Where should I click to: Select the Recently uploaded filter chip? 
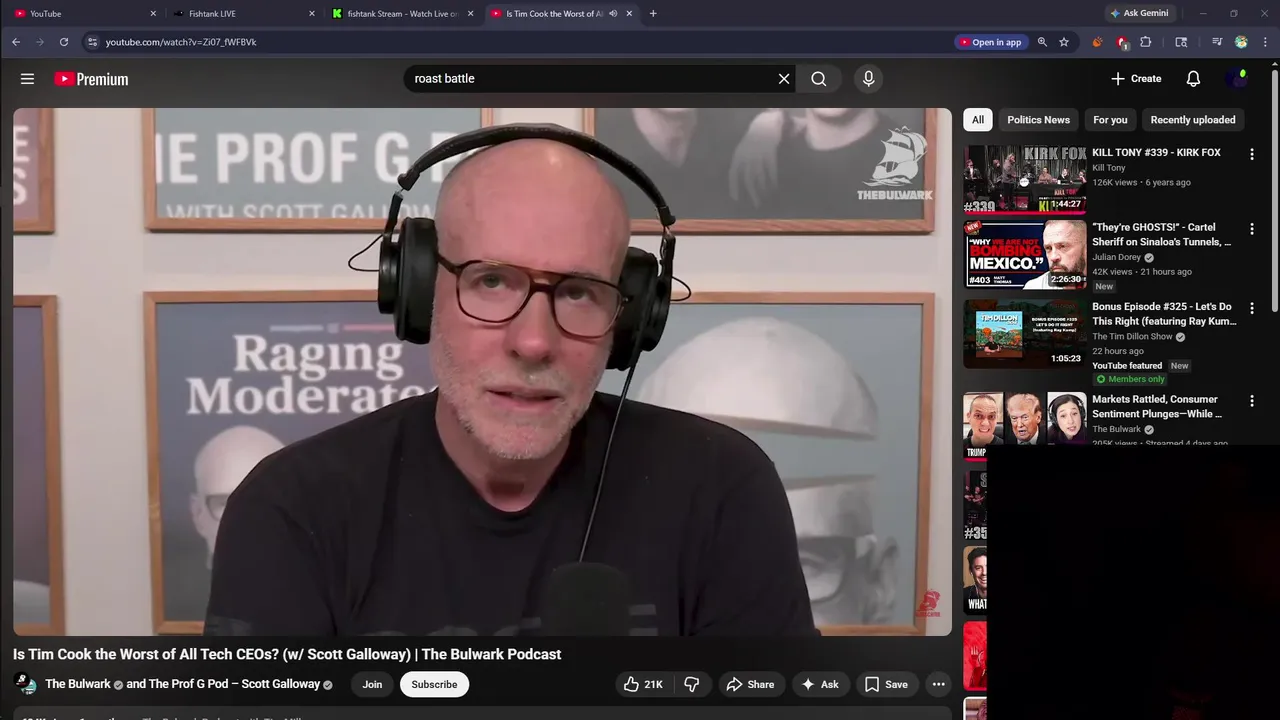(1192, 120)
